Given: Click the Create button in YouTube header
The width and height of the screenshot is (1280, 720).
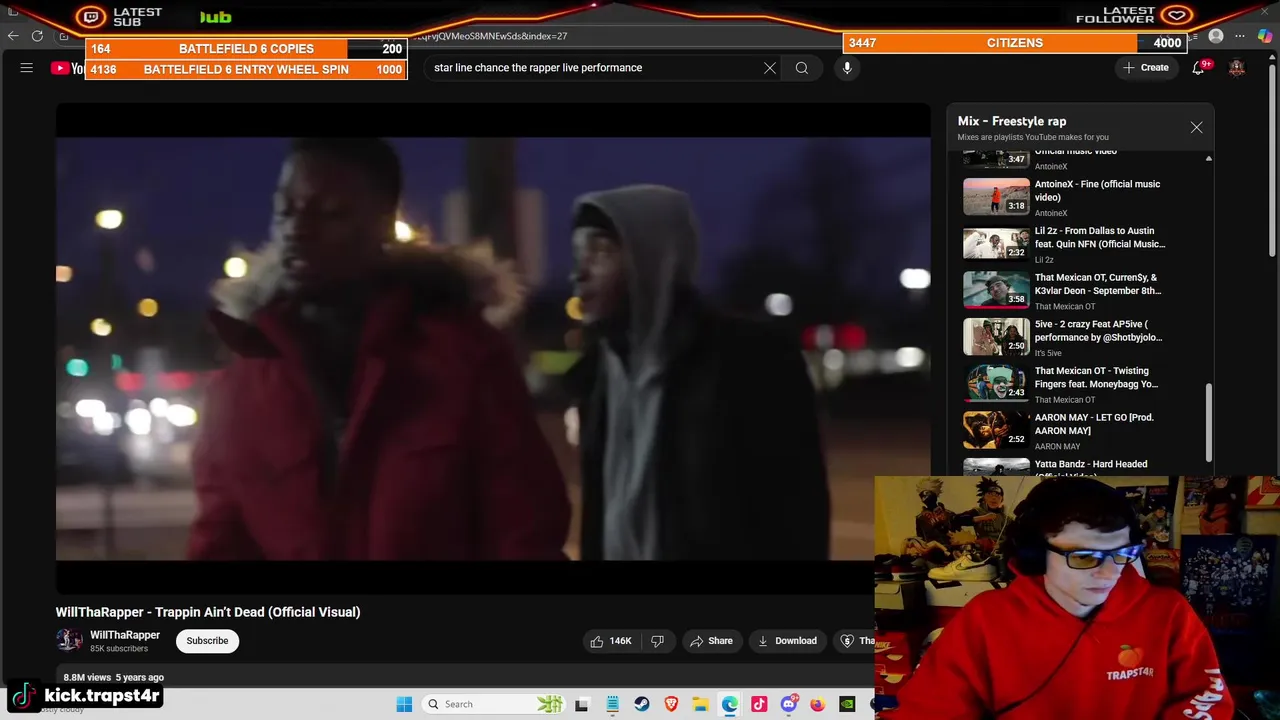Looking at the screenshot, I should [x=1146, y=68].
